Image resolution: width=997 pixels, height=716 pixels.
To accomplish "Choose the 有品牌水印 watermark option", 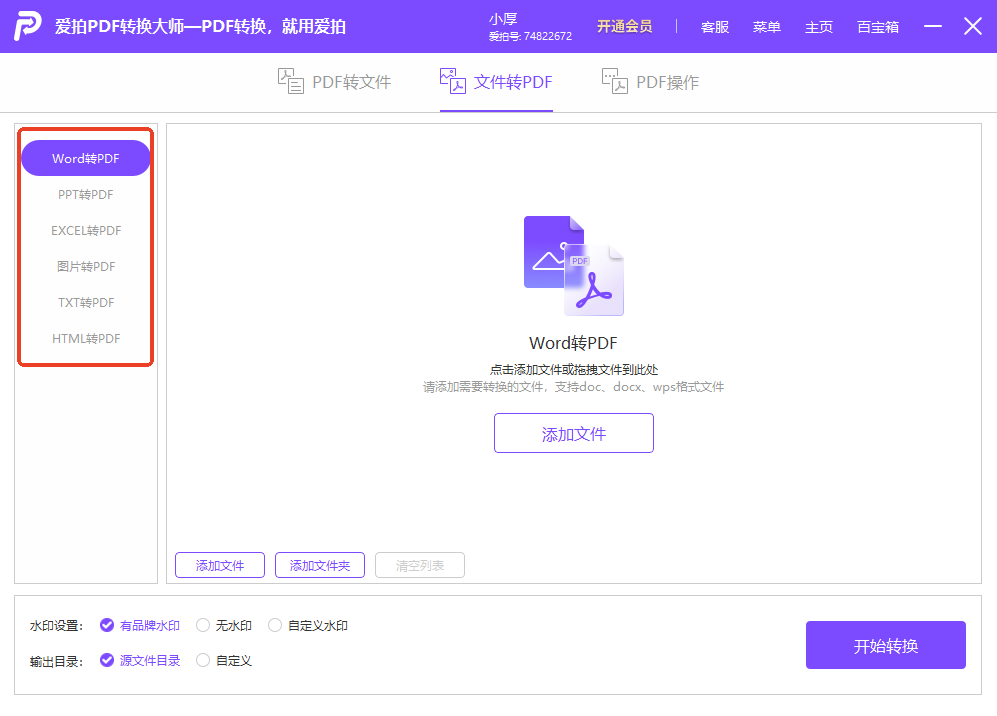I will pyautogui.click(x=140, y=626).
